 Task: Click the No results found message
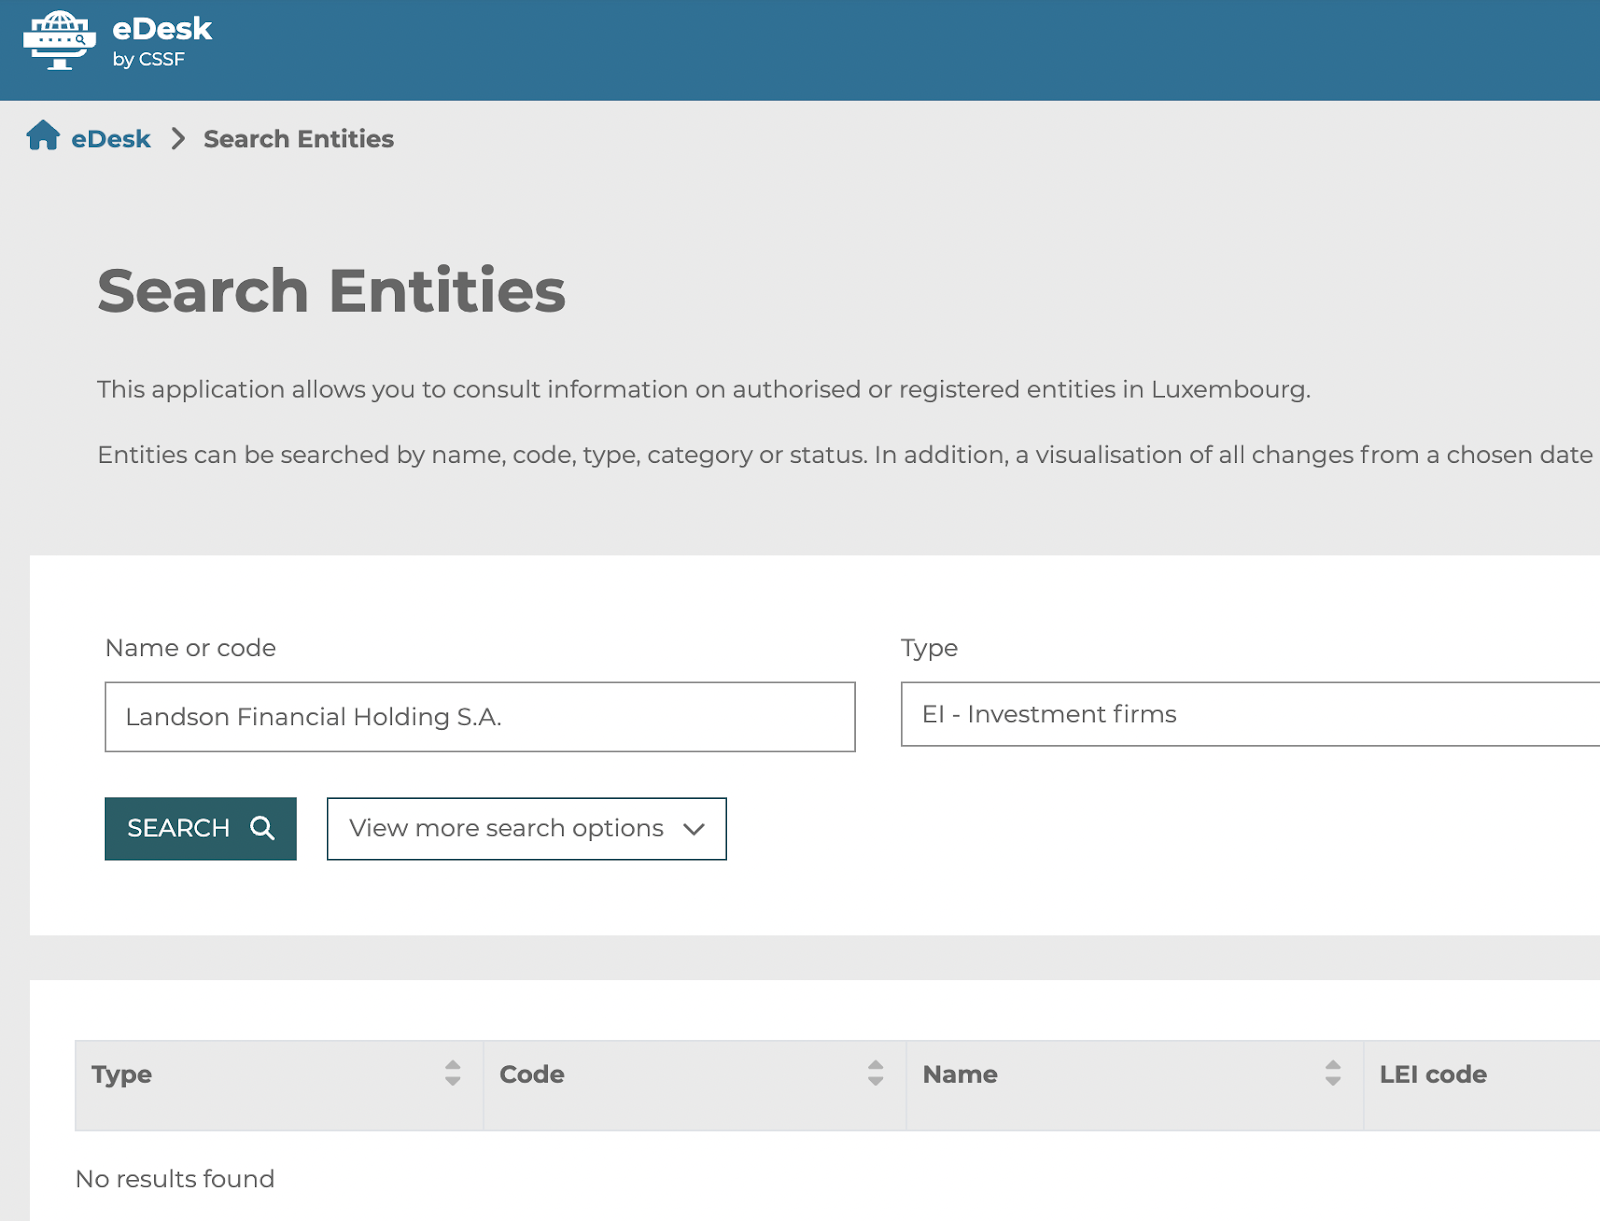point(175,1179)
